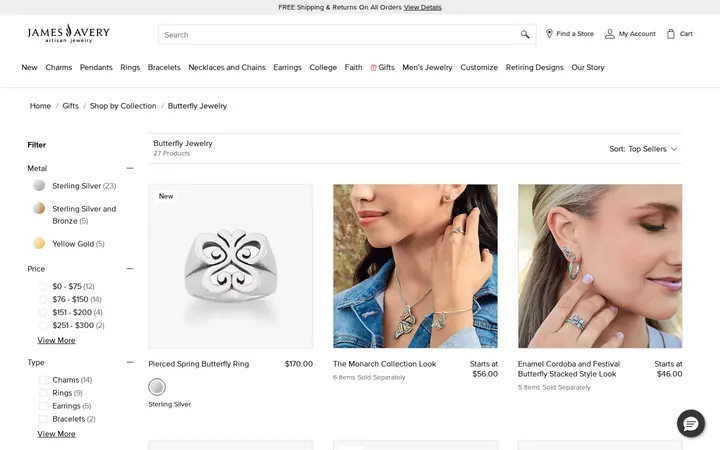Open the Our Story menu
The height and width of the screenshot is (450, 720).
click(x=588, y=67)
